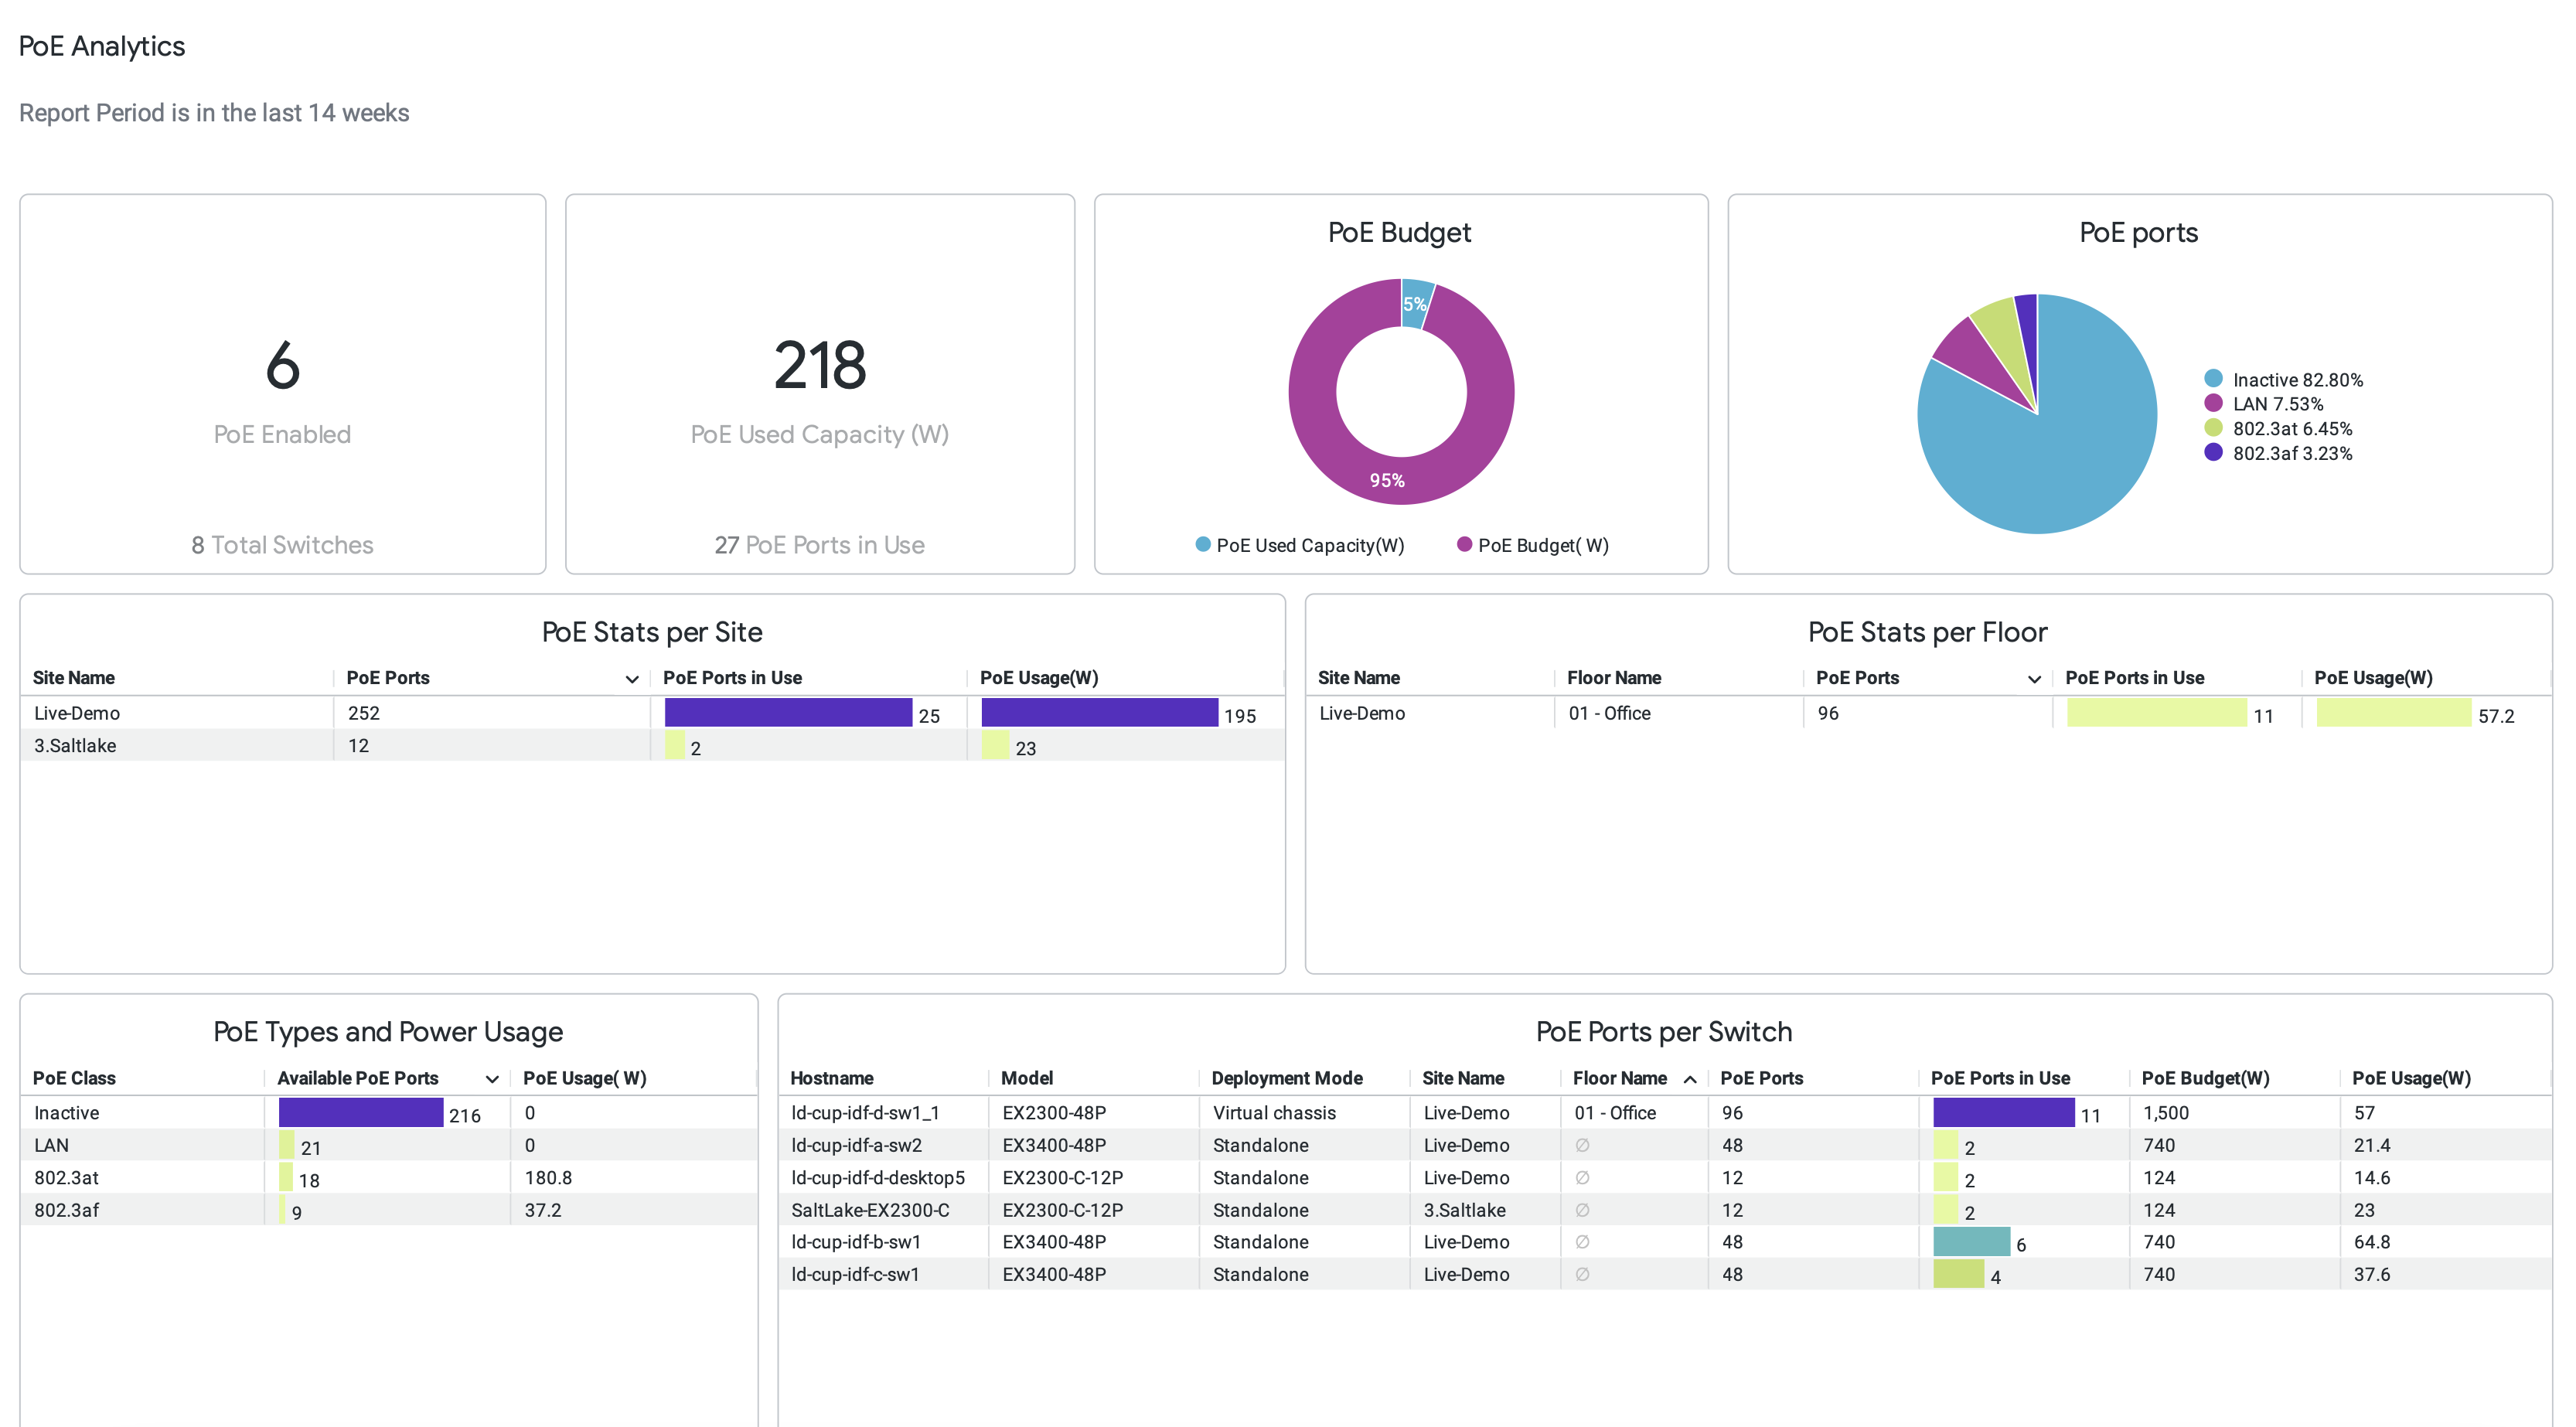Click the 802.3af 3.23% legend marker
Image resolution: width=2576 pixels, height=1427 pixels.
pyautogui.click(x=2213, y=452)
